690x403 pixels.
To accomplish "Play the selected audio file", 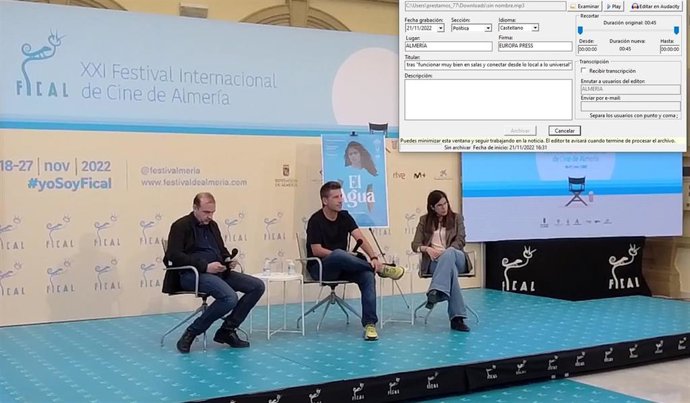I will pyautogui.click(x=614, y=6).
